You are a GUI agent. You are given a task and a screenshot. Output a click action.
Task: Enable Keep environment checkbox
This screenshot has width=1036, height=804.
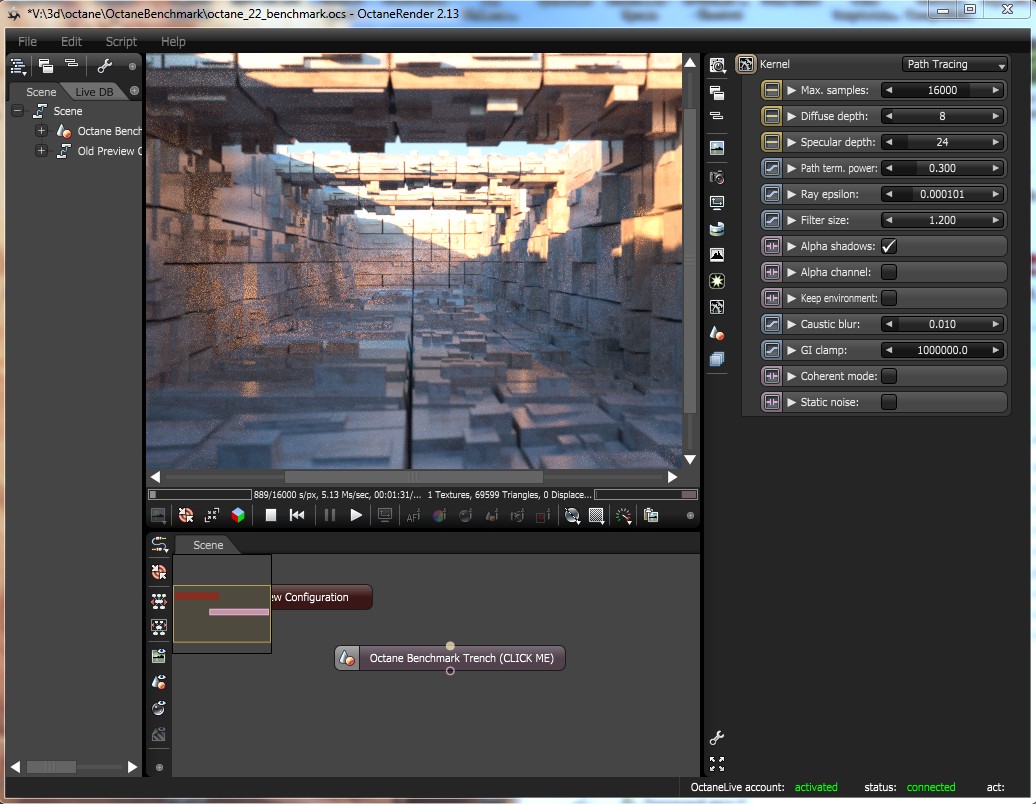889,298
